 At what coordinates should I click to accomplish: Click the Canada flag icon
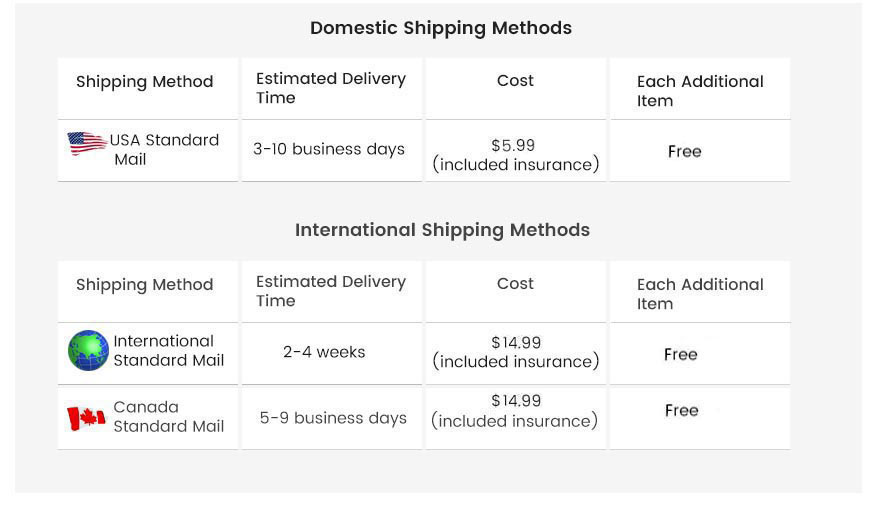87,418
